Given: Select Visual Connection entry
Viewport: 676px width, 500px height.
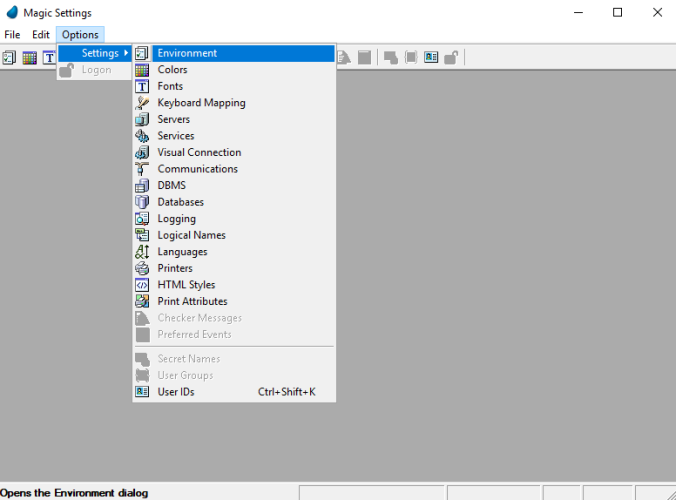Looking at the screenshot, I should (x=234, y=152).
